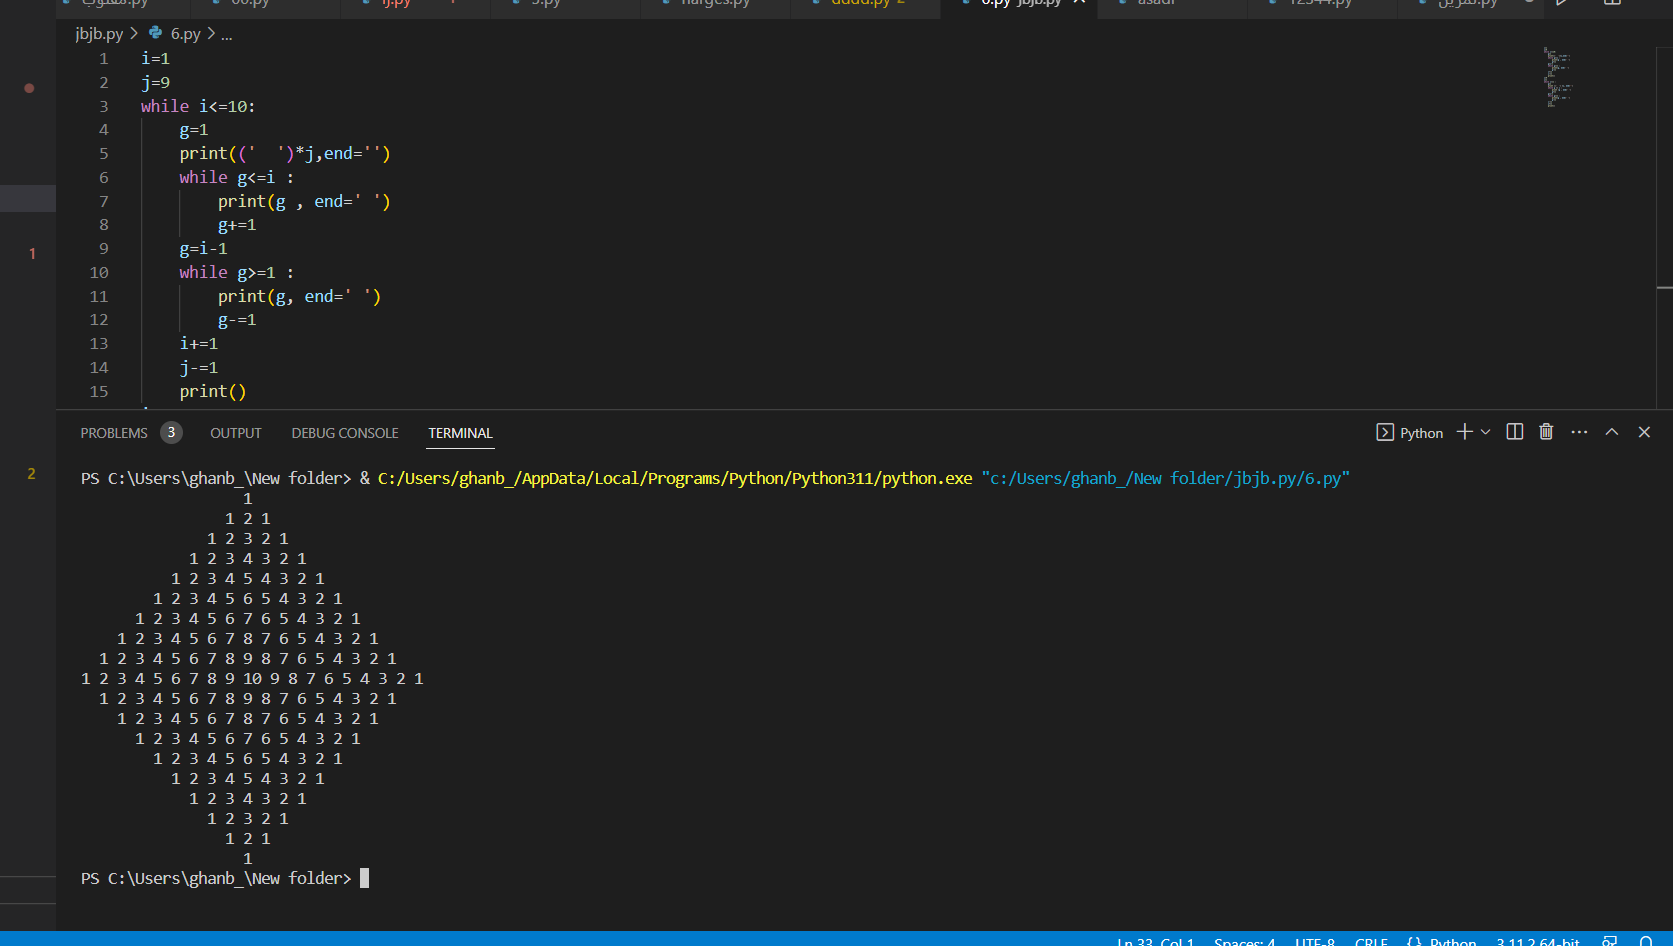The width and height of the screenshot is (1673, 946).
Task: Click terminal output row '1 2 3 4 3 2 1' upper
Action: coord(248,559)
